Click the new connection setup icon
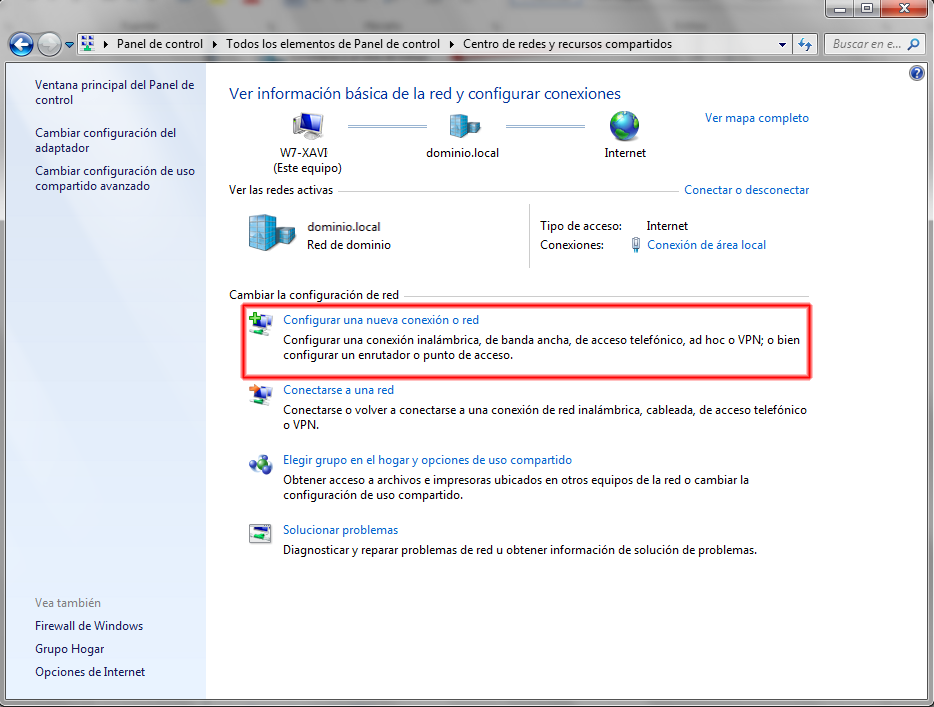Image resolution: width=934 pixels, height=707 pixels. (260, 323)
